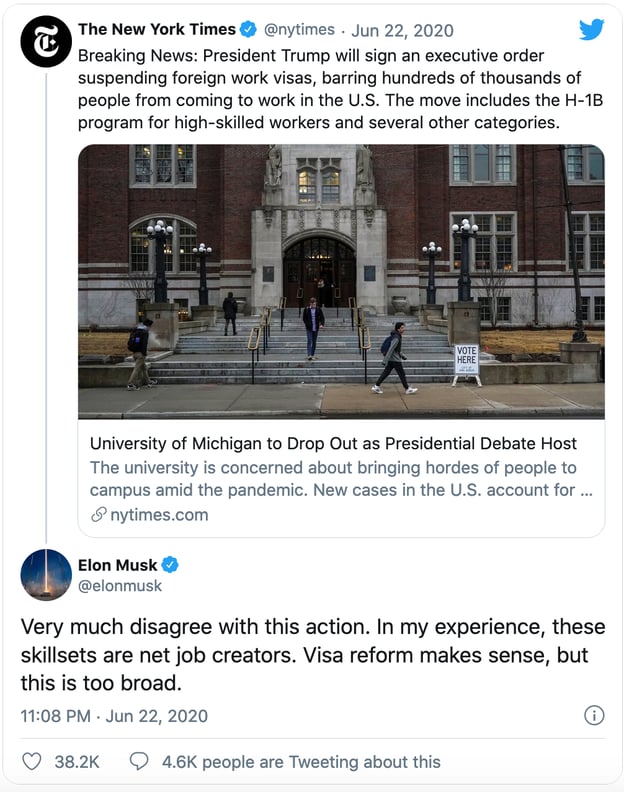The image size is (624, 792).
Task: Open the @elonmusk handle
Action: [120, 586]
